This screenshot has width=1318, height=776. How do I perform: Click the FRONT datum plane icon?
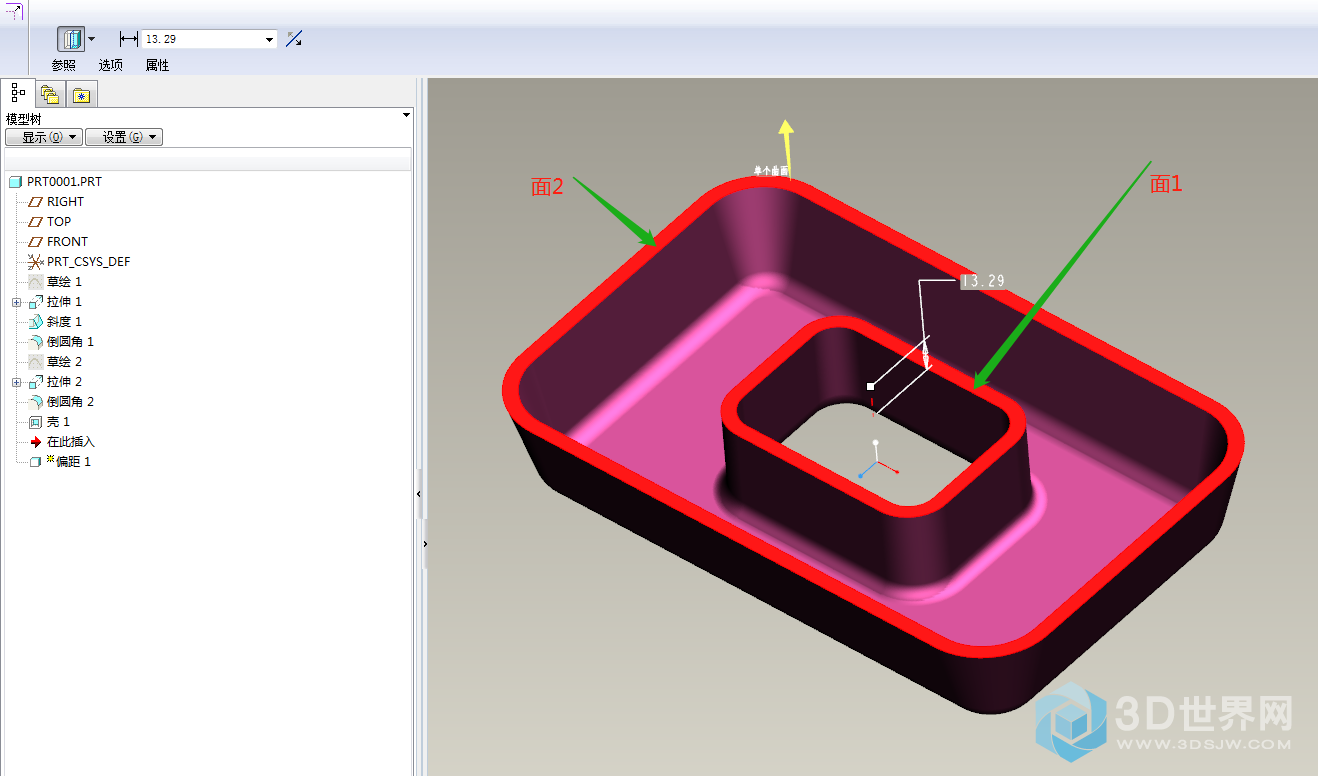(36, 242)
